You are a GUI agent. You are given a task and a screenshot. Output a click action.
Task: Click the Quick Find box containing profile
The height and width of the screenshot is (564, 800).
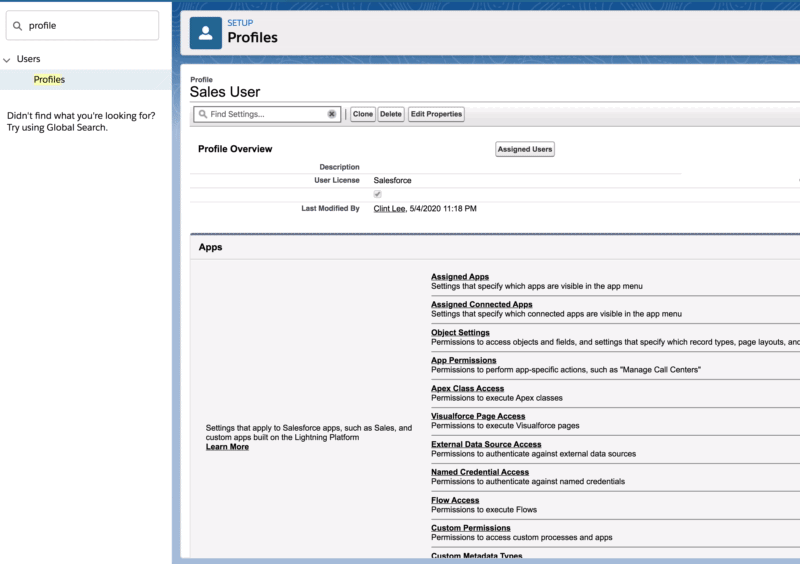pyautogui.click(x=82, y=26)
